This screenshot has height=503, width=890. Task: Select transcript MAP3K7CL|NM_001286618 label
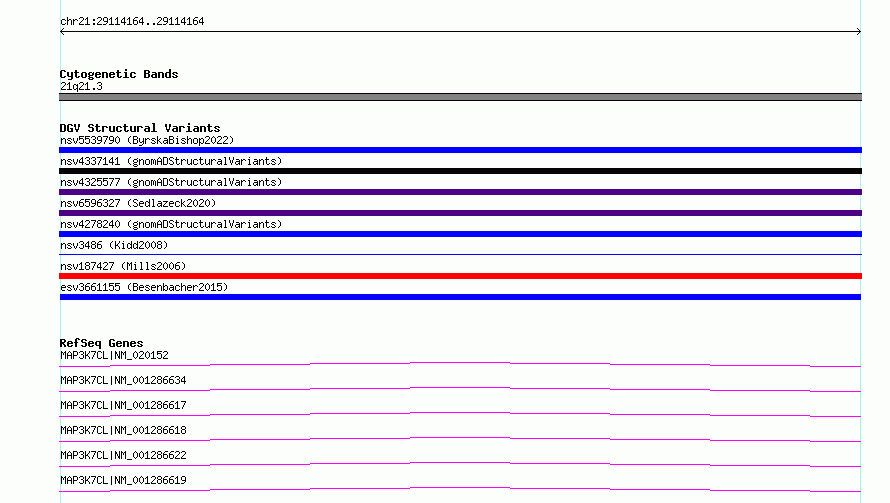tap(123, 430)
